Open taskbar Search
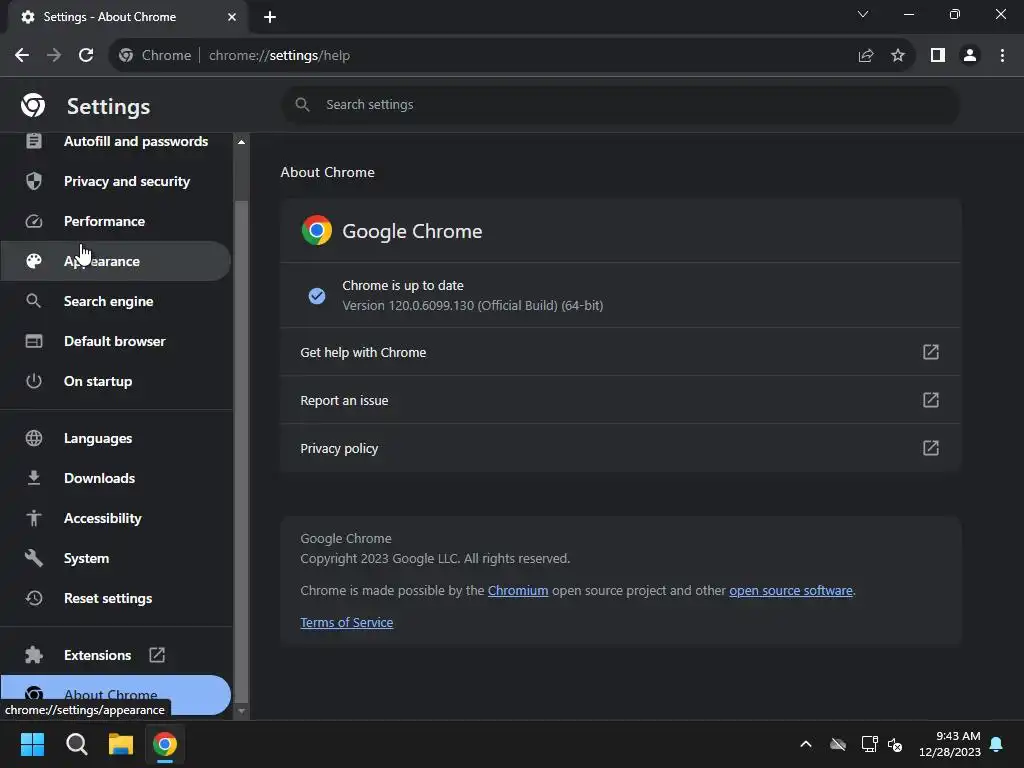Image resolution: width=1024 pixels, height=768 pixels. click(76, 744)
